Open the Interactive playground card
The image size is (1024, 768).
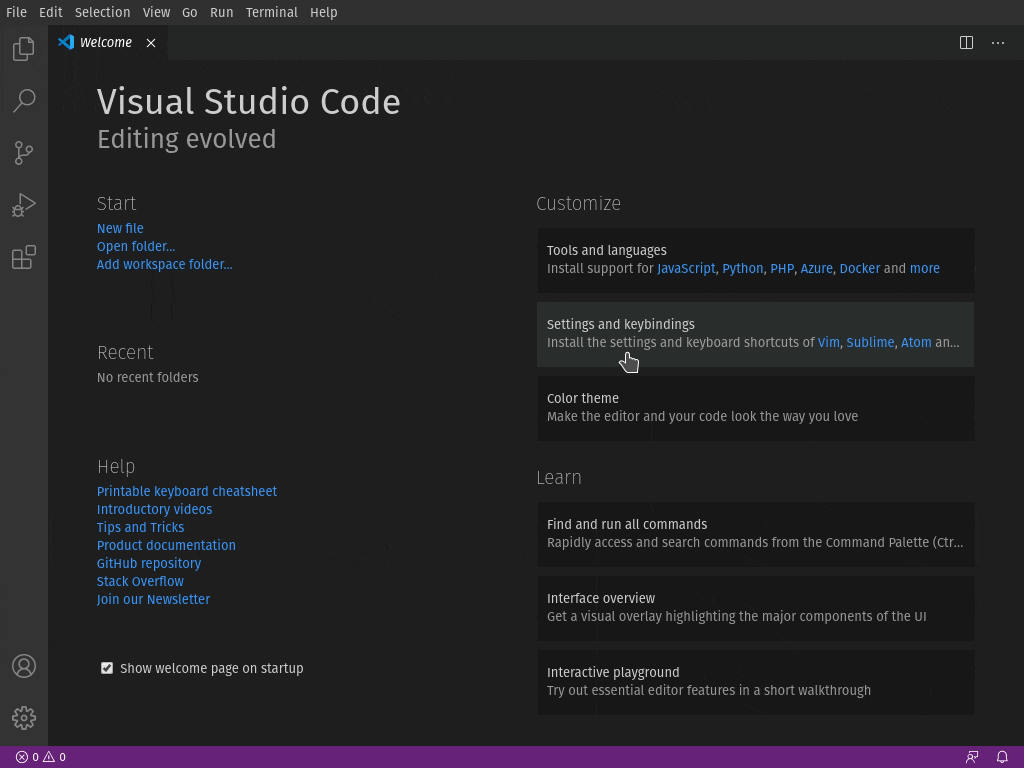[756, 682]
